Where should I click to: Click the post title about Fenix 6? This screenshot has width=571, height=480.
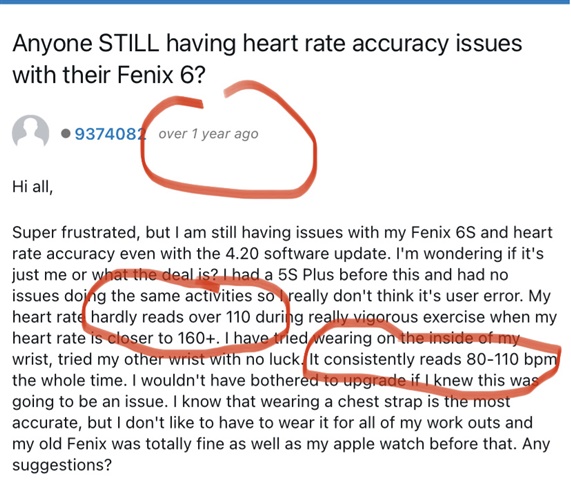267,58
